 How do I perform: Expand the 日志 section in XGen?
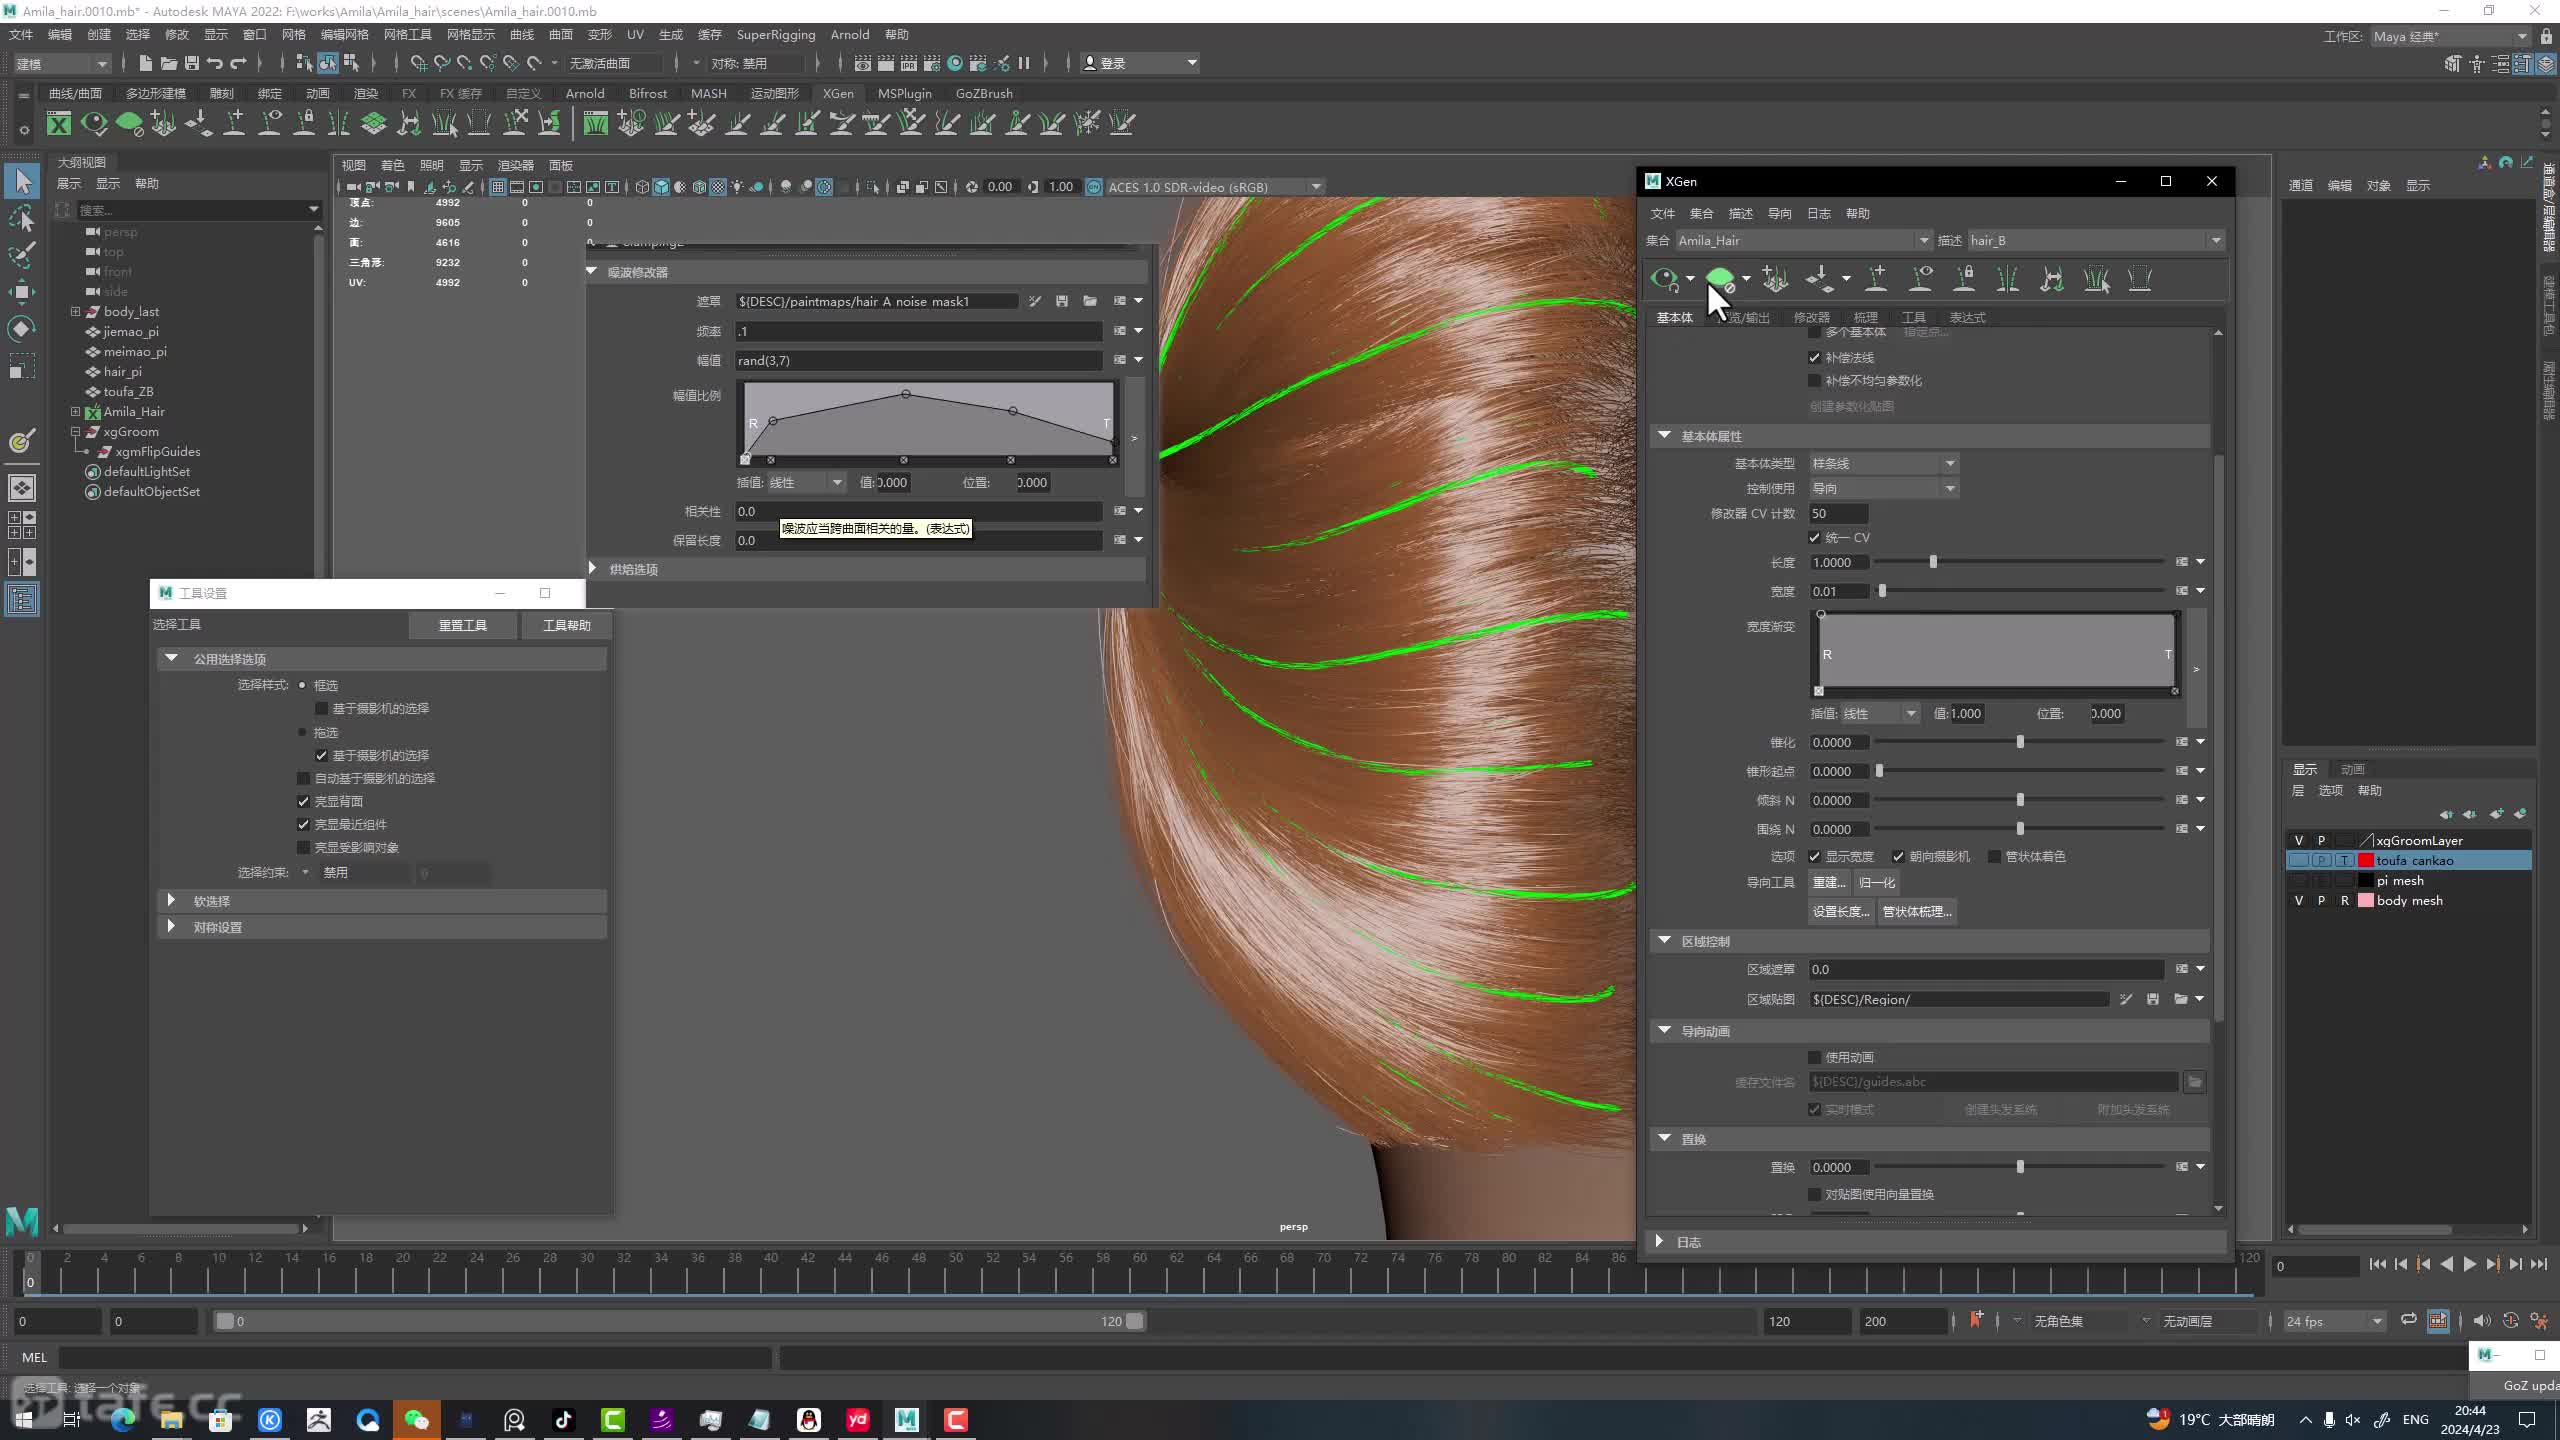[1660, 1241]
